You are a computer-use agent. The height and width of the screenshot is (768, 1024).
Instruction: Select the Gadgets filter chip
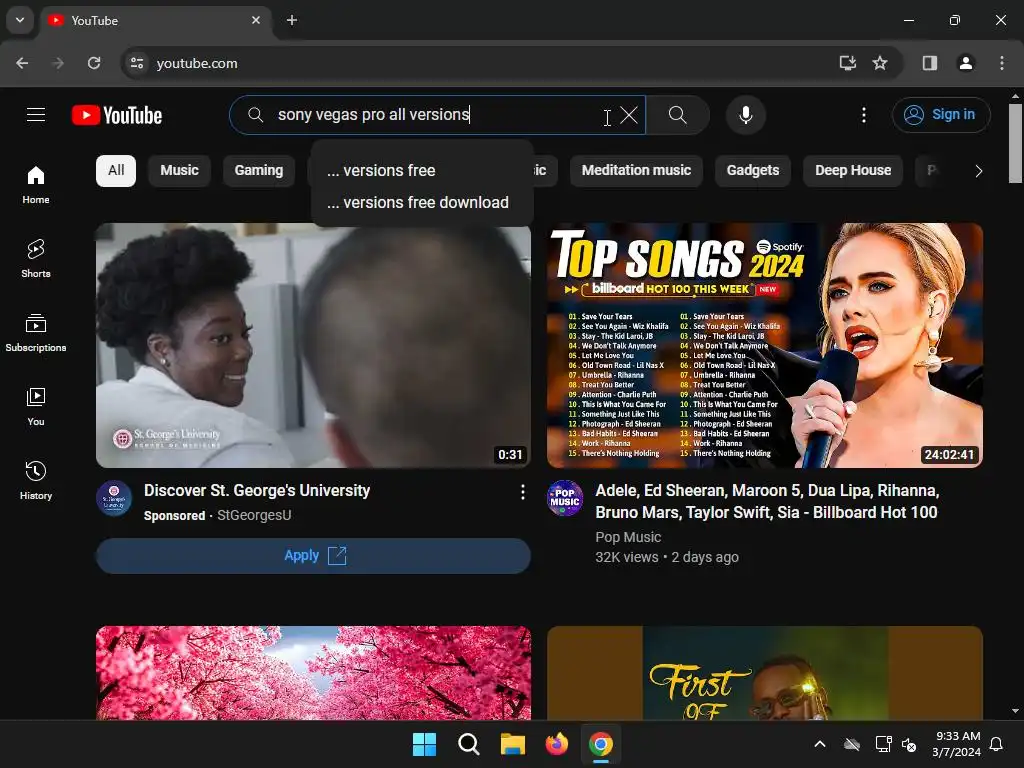click(x=753, y=170)
